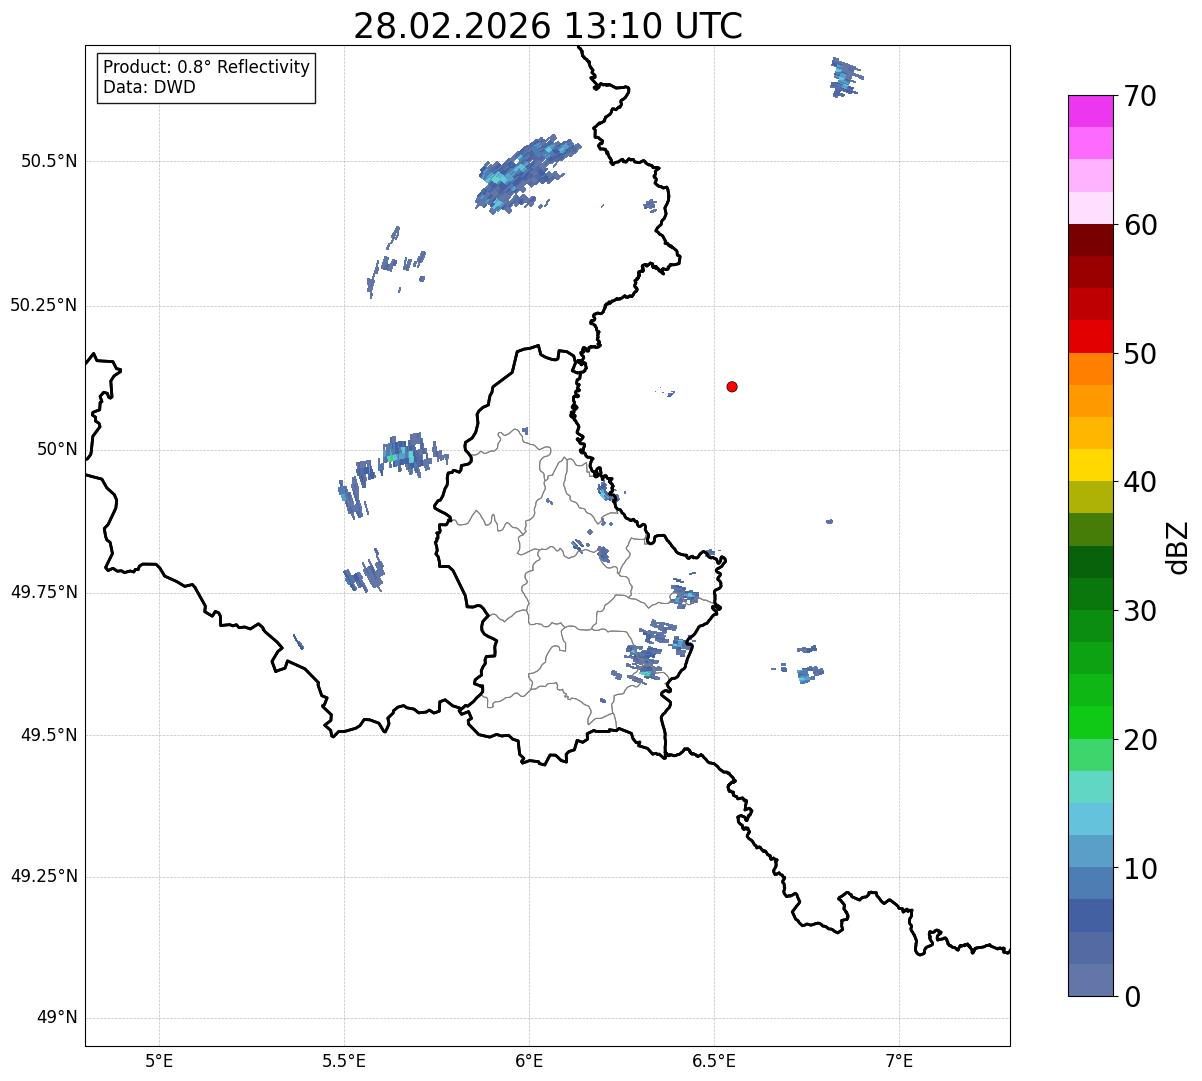Viewport: 1202px width, 1081px height.
Task: Click the '50.25°N' latitude label
Action: coord(43,305)
